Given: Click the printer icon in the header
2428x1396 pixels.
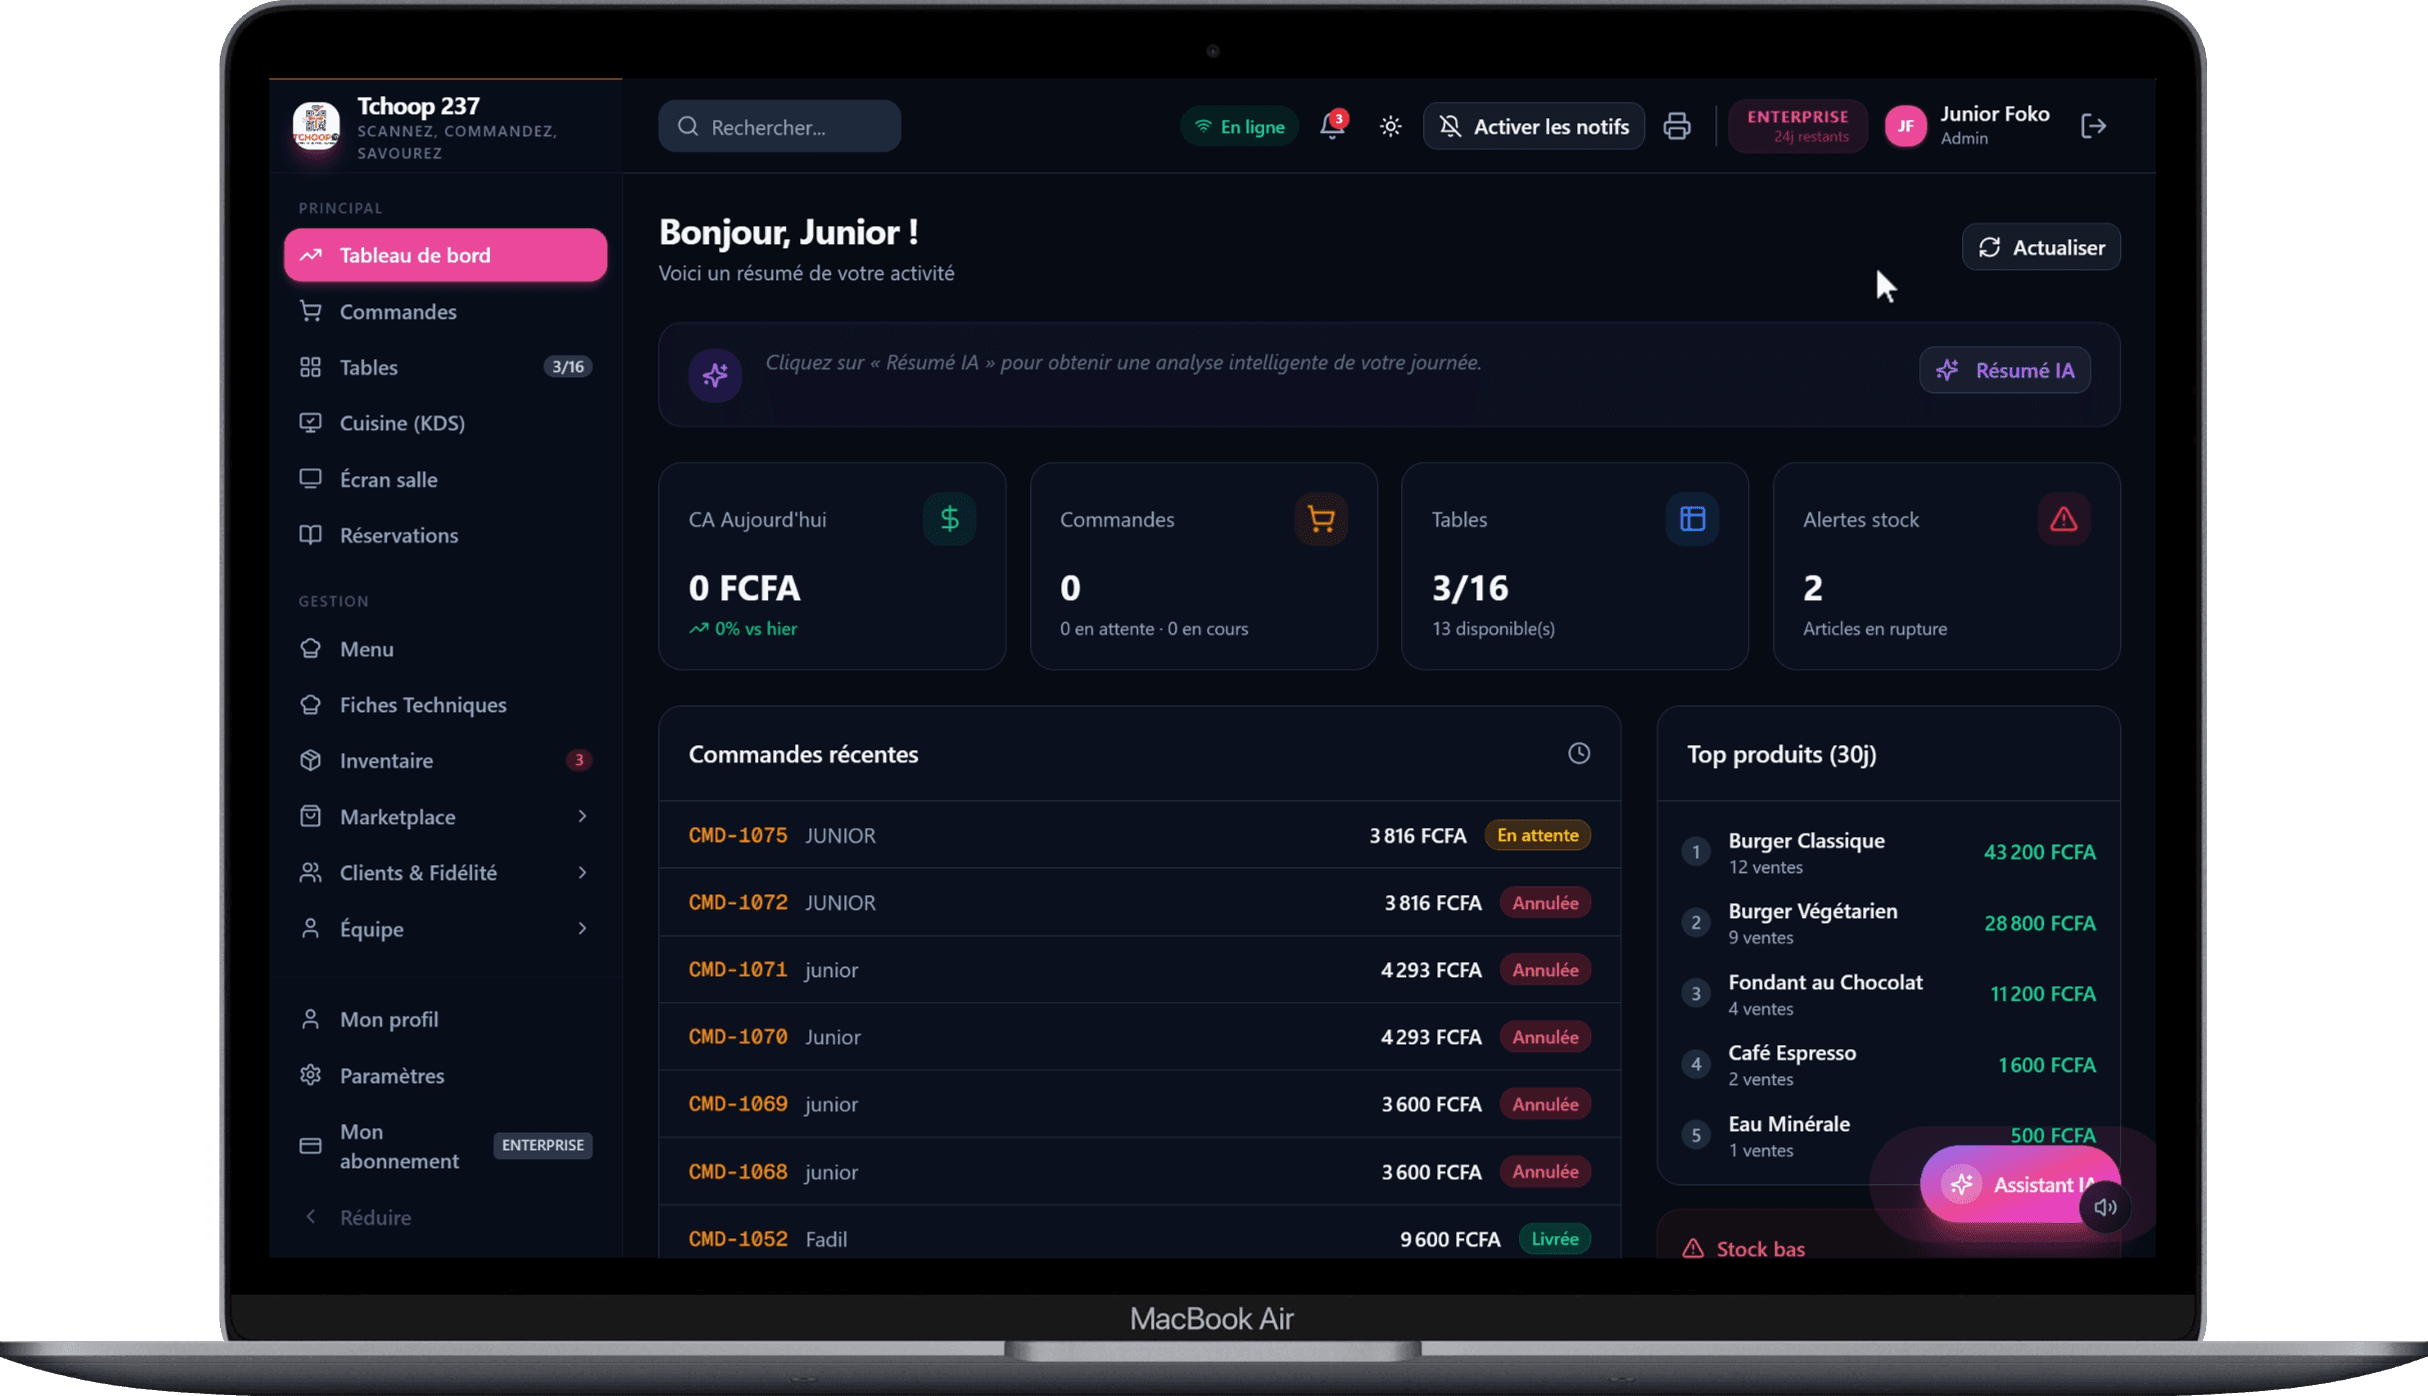Looking at the screenshot, I should coord(1677,126).
